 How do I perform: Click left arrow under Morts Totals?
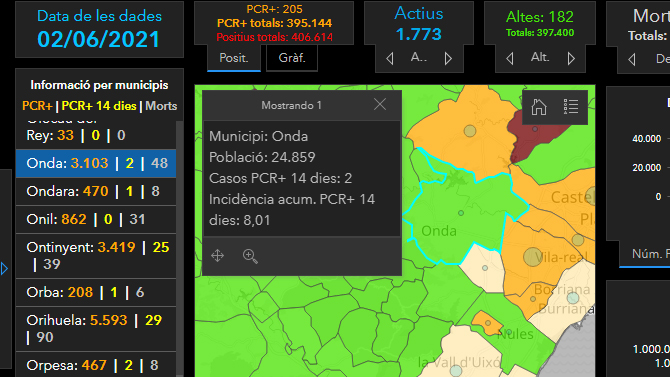pos(632,59)
